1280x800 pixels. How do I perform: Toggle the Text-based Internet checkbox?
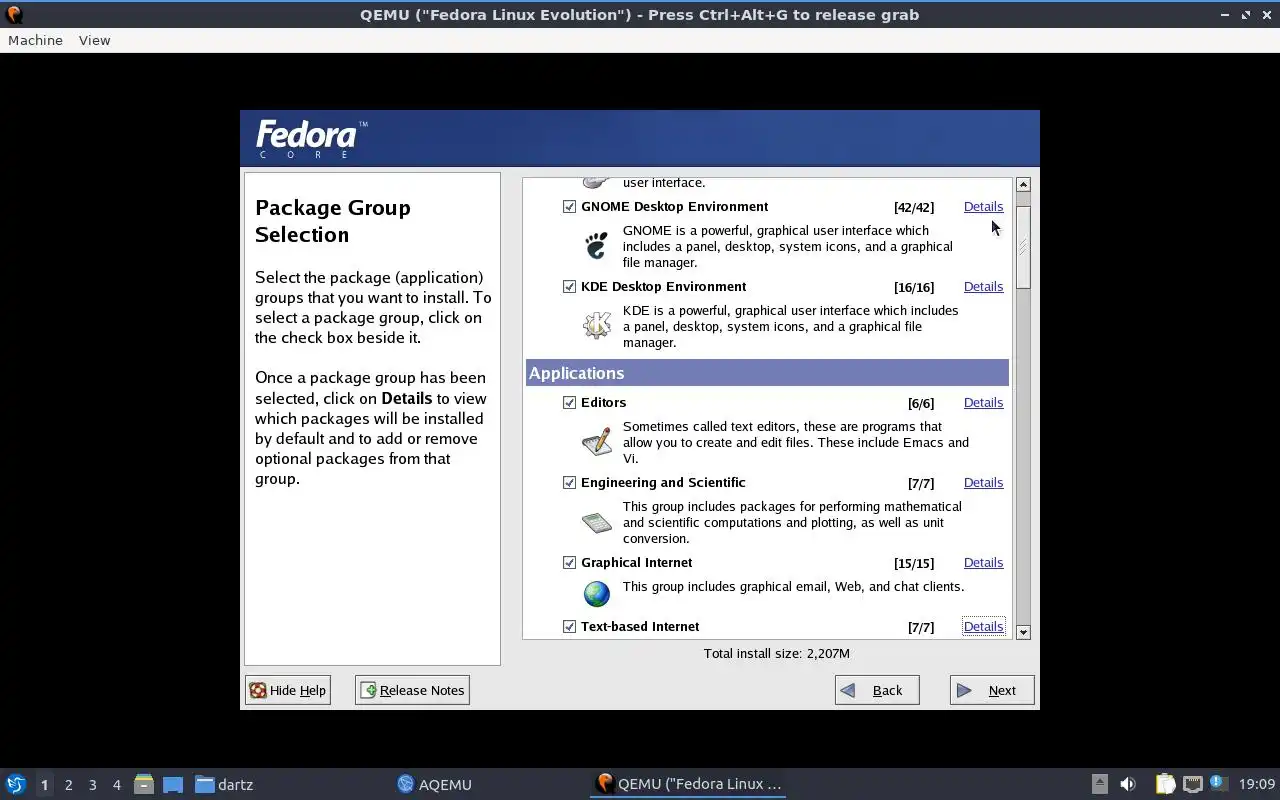tap(569, 627)
